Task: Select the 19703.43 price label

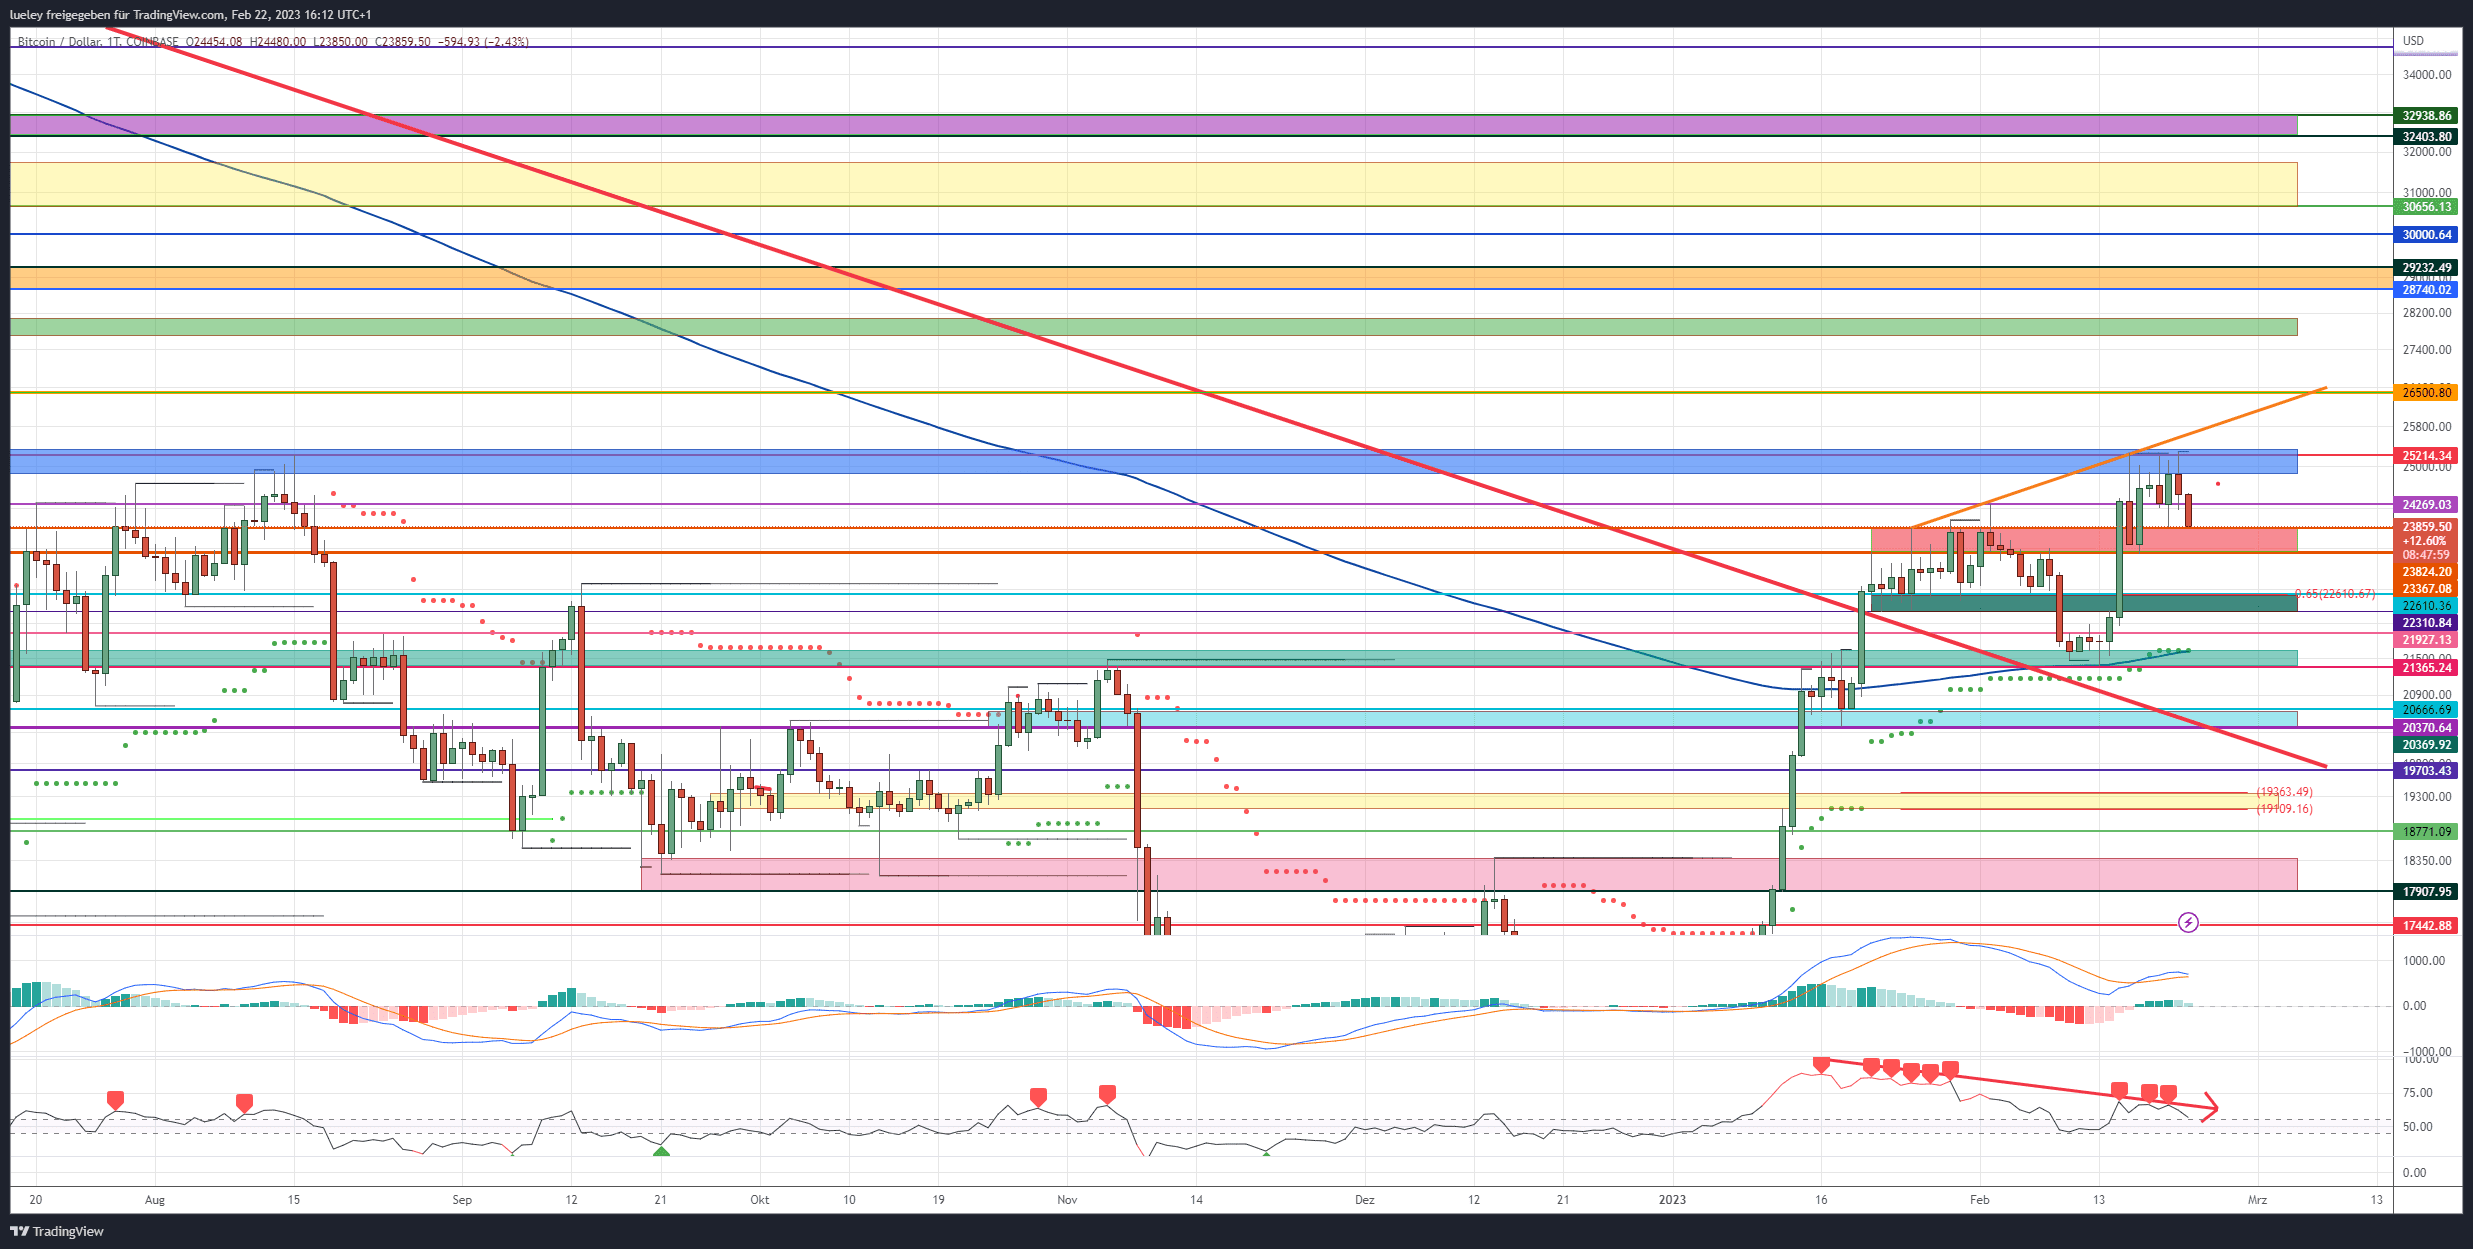Action: 2426,771
